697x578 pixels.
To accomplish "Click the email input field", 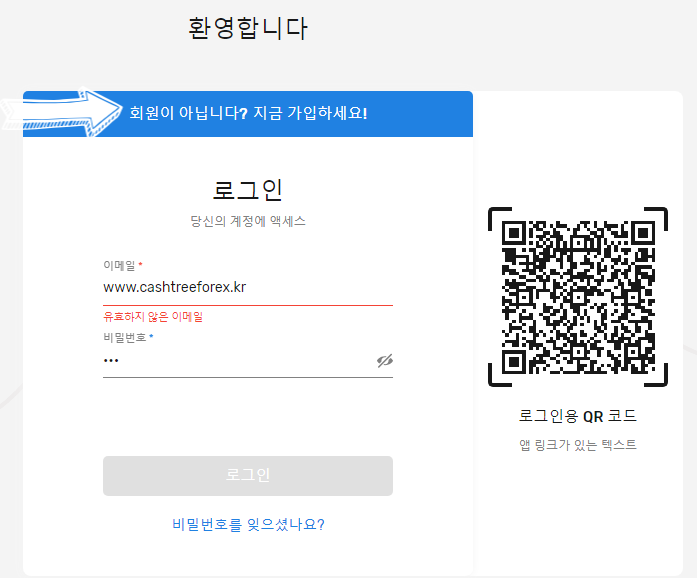I will point(248,287).
